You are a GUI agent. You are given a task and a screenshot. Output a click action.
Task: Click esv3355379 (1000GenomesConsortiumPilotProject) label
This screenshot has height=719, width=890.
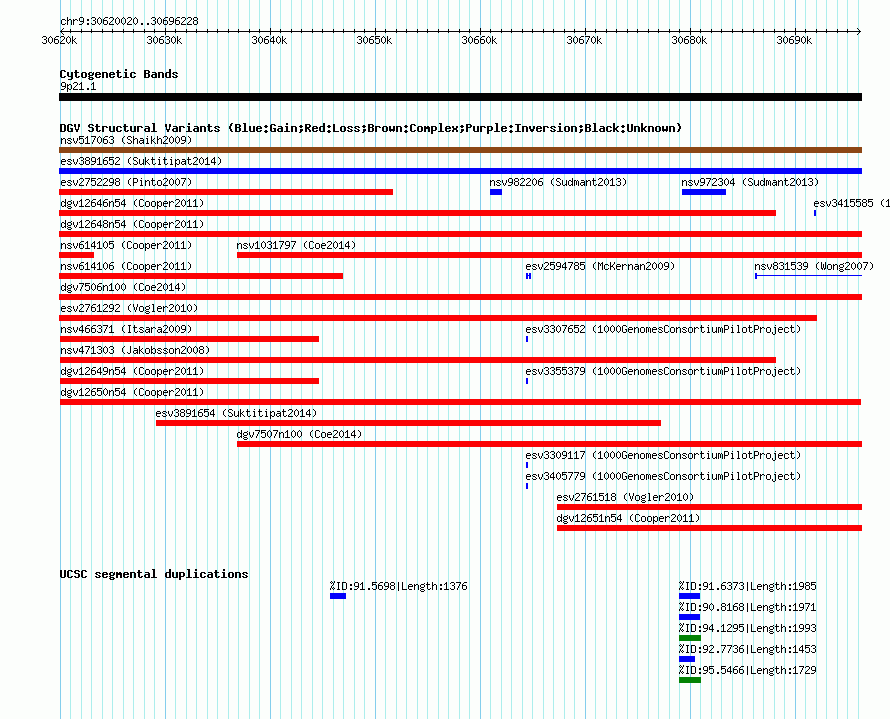[663, 371]
